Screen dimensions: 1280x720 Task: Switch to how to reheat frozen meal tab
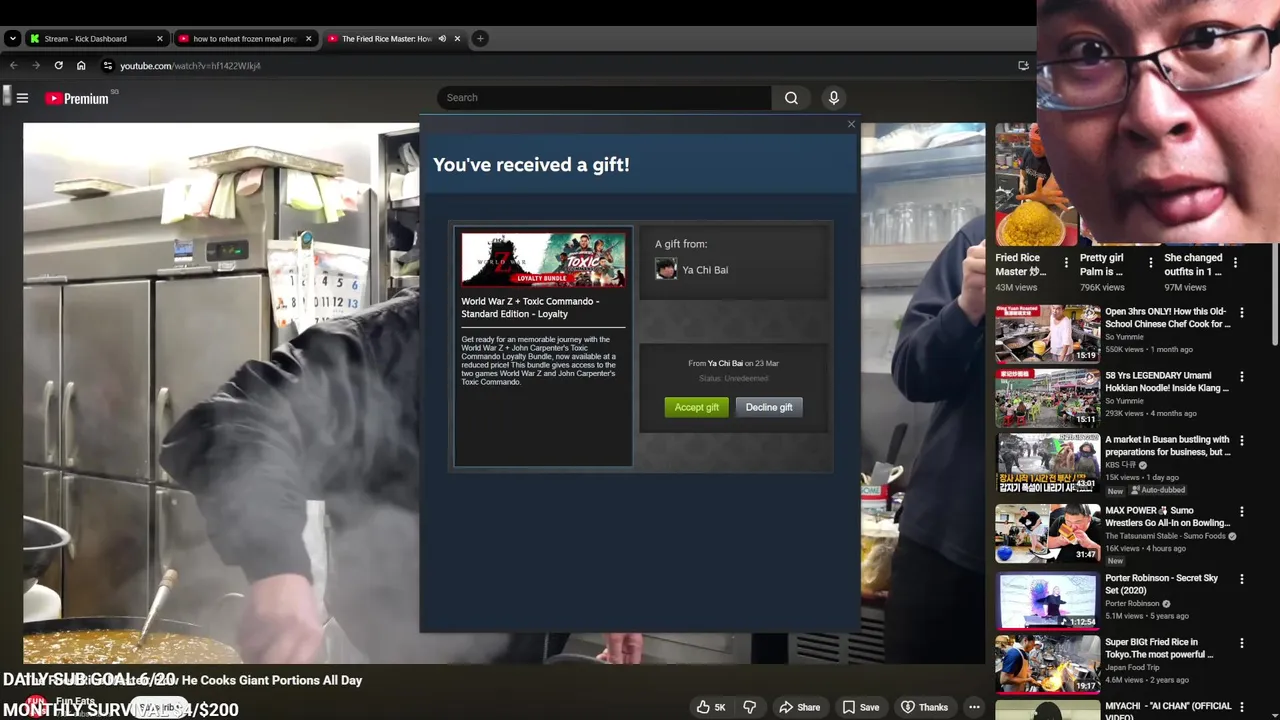243,38
